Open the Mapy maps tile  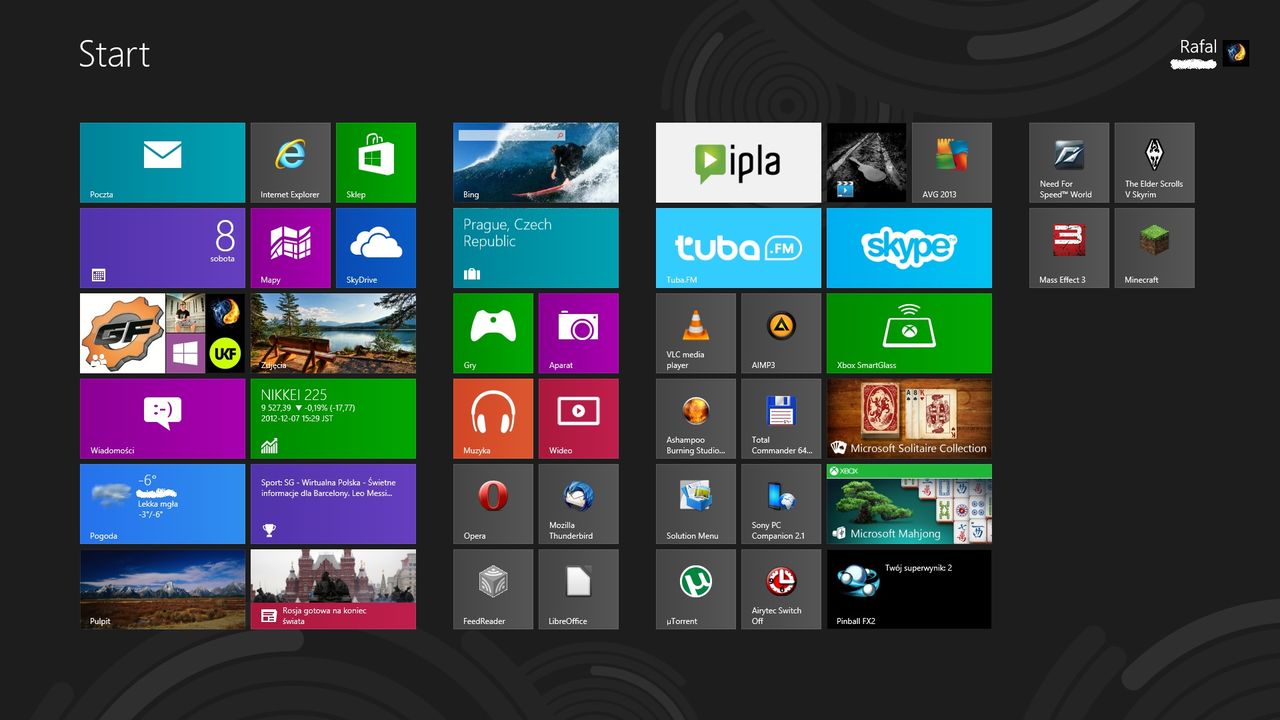pos(290,248)
